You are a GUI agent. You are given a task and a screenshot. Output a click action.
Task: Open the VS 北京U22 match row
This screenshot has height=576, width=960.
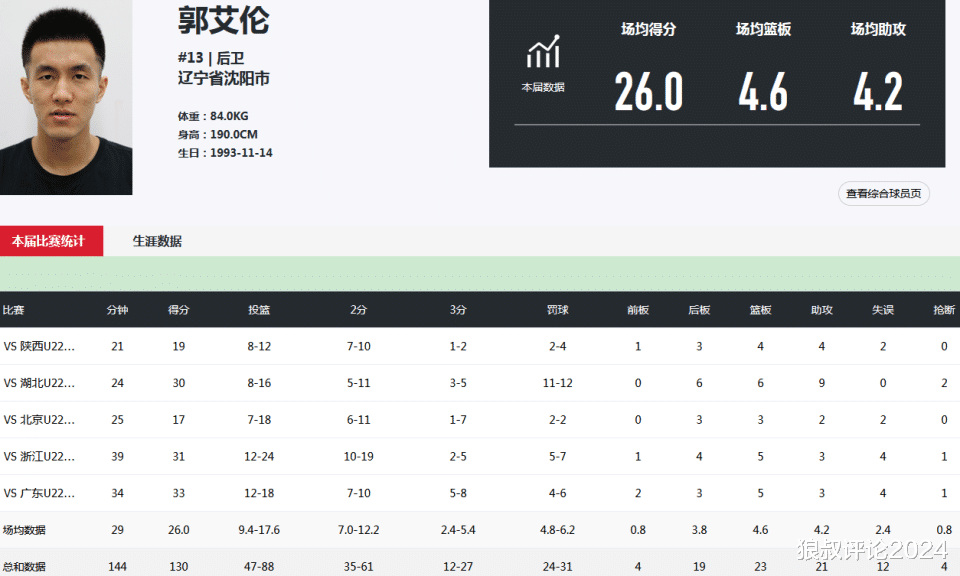pos(480,420)
